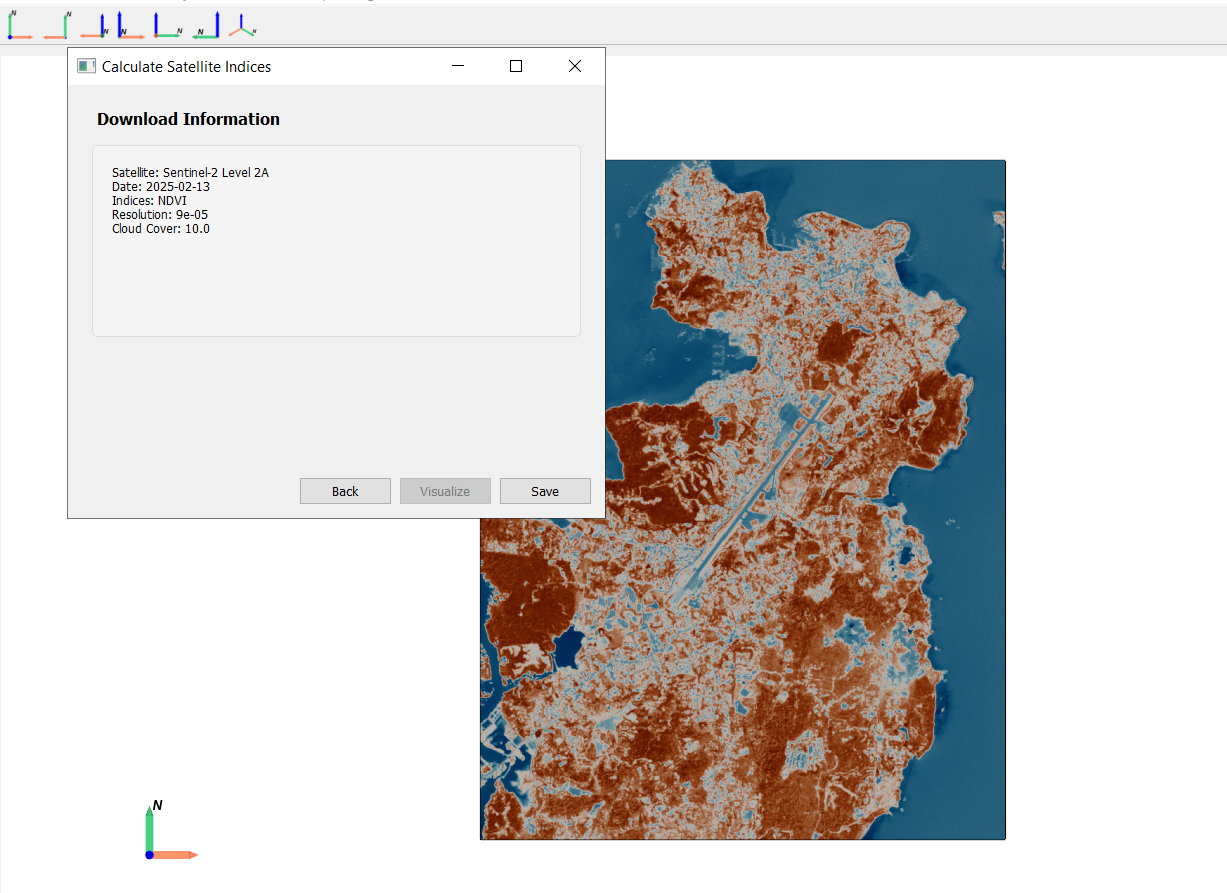Click the Satellite: Sentinel-2 Level 2A text line
The image size is (1227, 893).
tap(190, 172)
